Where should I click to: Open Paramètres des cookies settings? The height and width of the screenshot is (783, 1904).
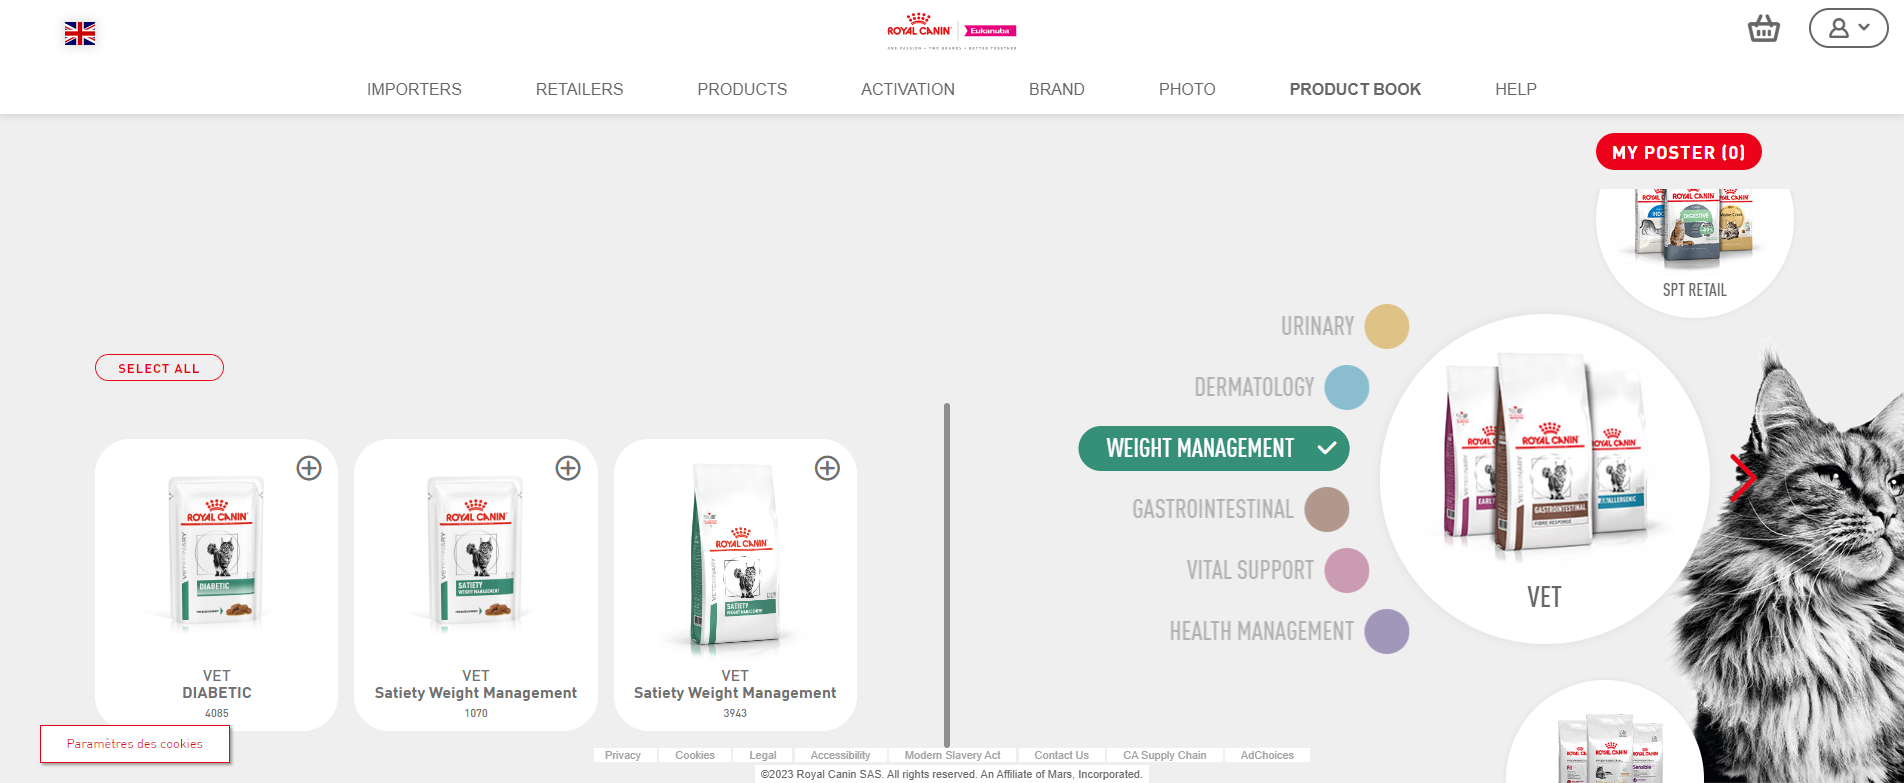click(135, 744)
